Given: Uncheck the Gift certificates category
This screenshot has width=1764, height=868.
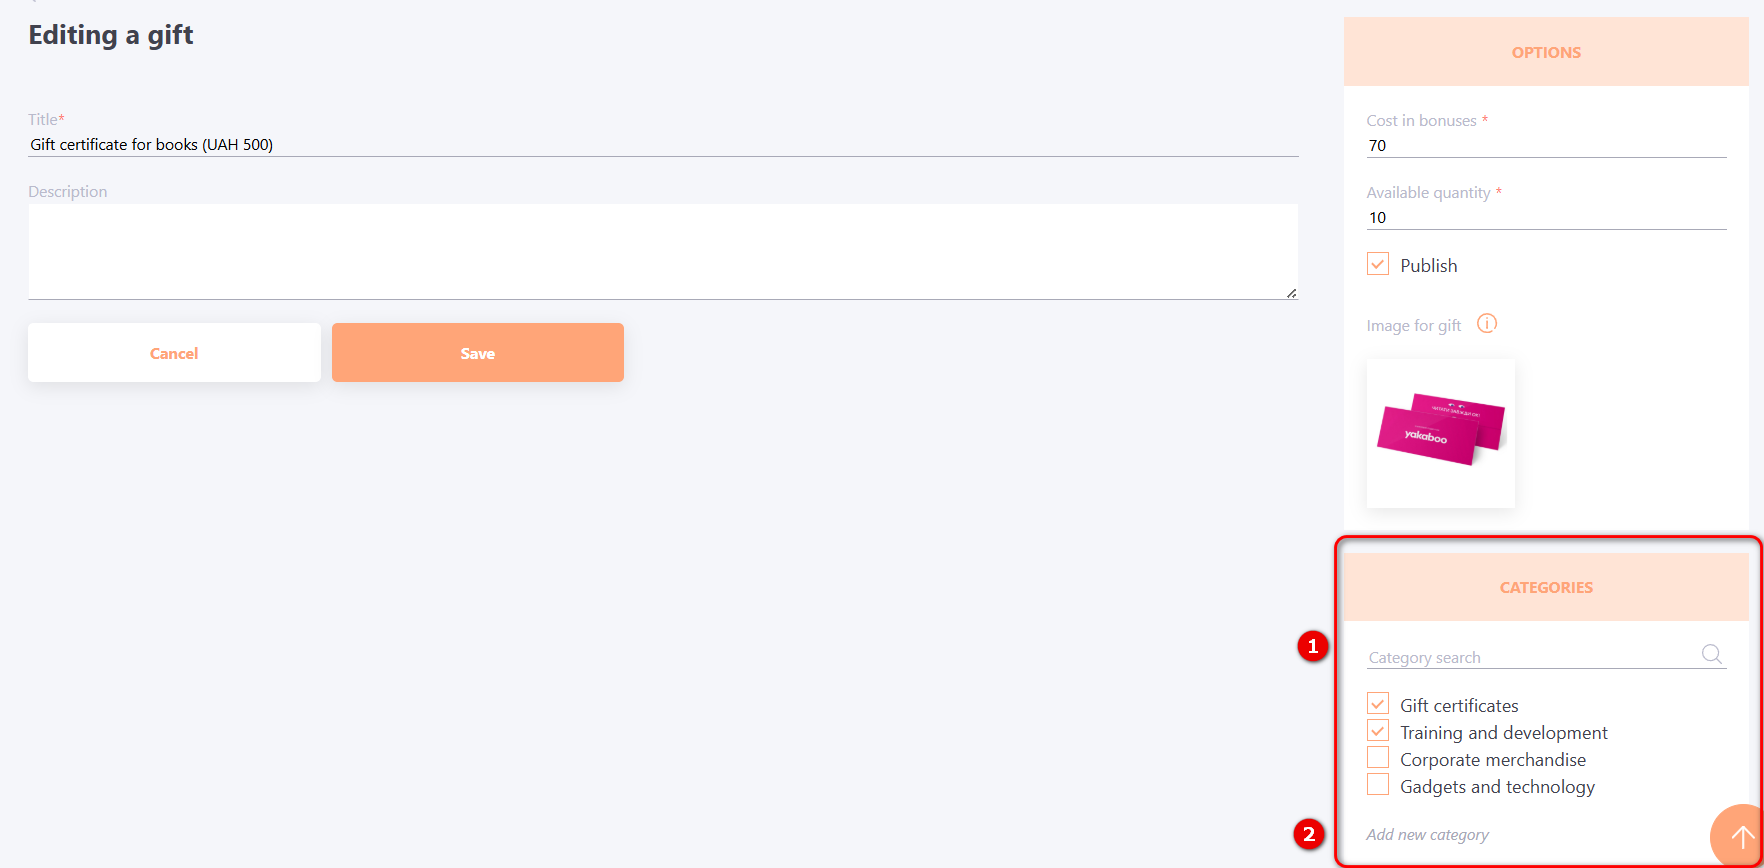Looking at the screenshot, I should [1378, 704].
